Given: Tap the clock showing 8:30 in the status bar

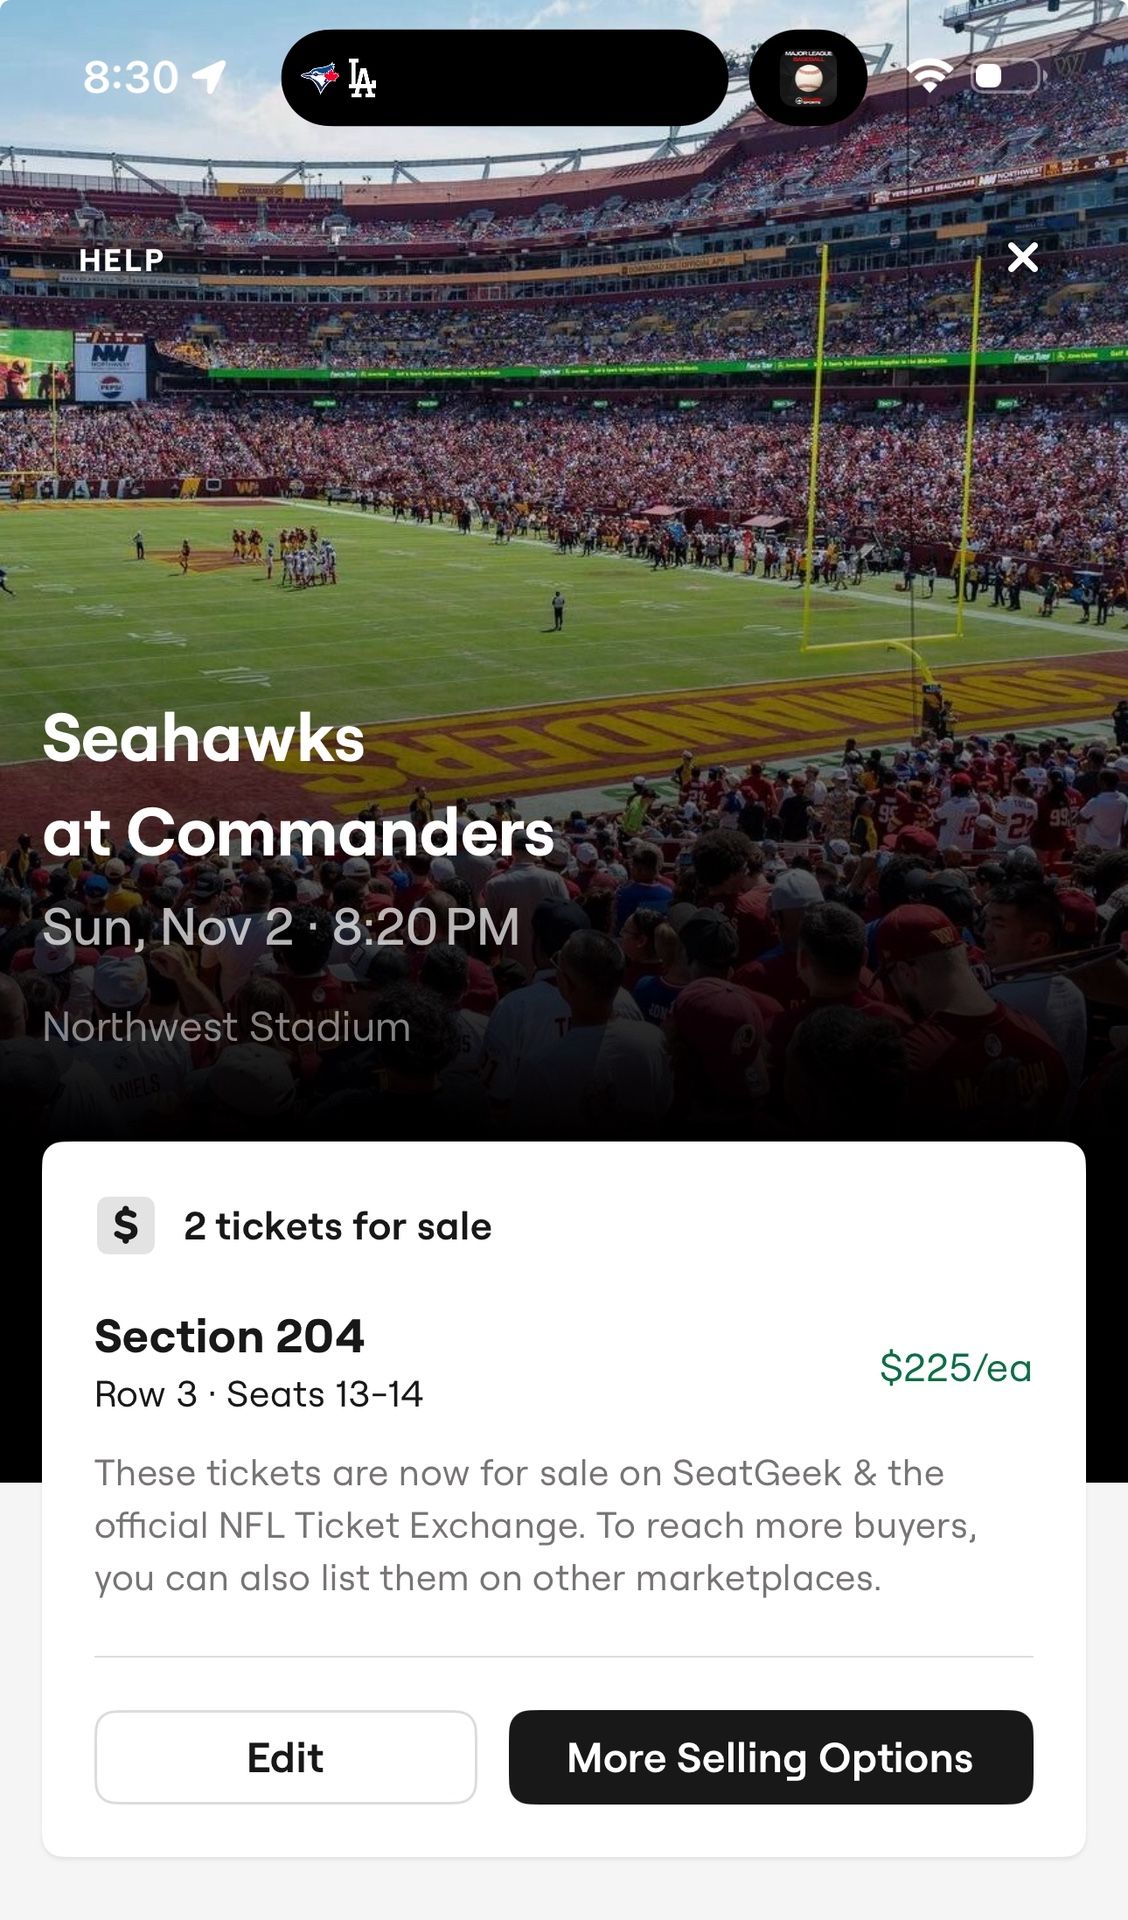Looking at the screenshot, I should click(x=130, y=74).
